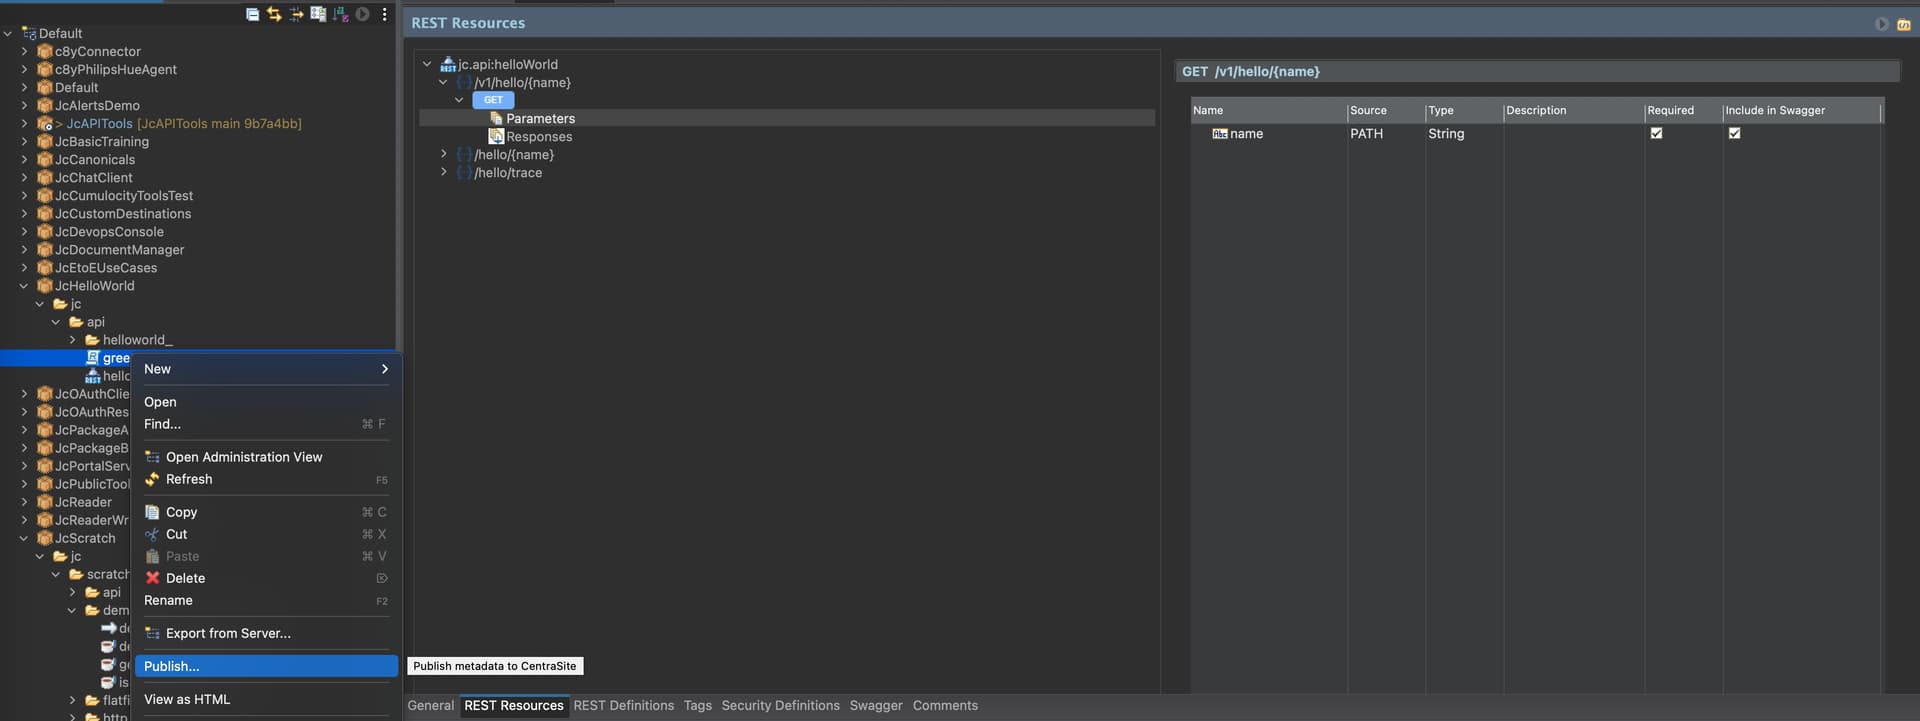Open the Tags tab
The height and width of the screenshot is (721, 1920).
point(698,705)
